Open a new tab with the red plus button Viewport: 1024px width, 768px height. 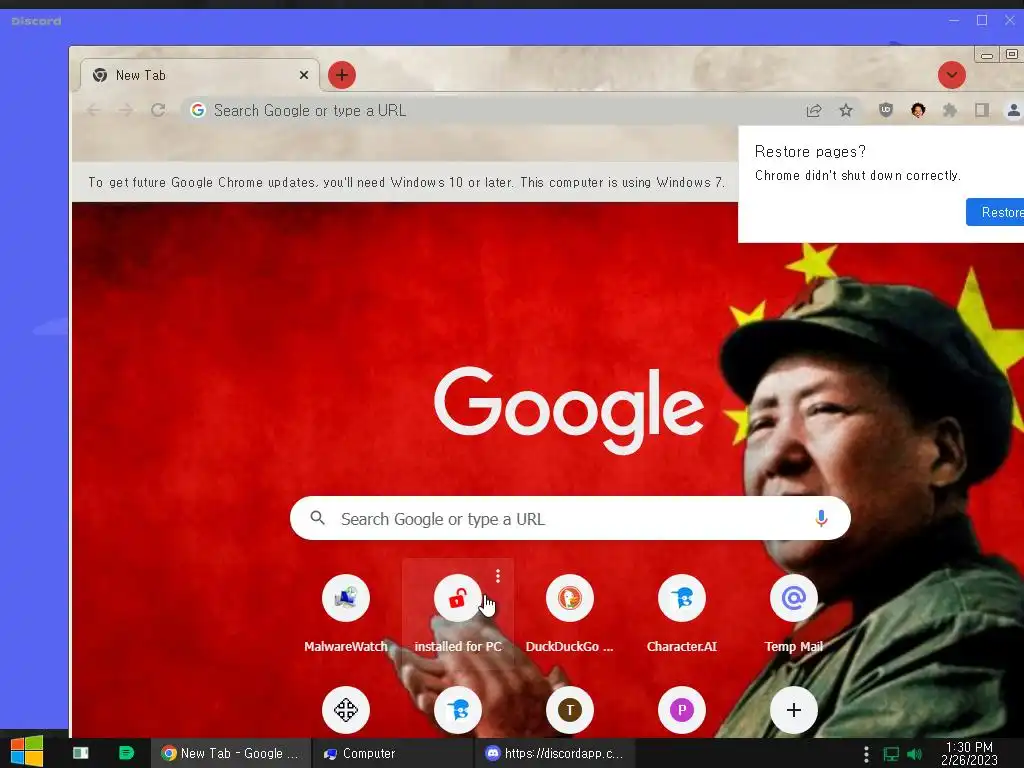342,75
